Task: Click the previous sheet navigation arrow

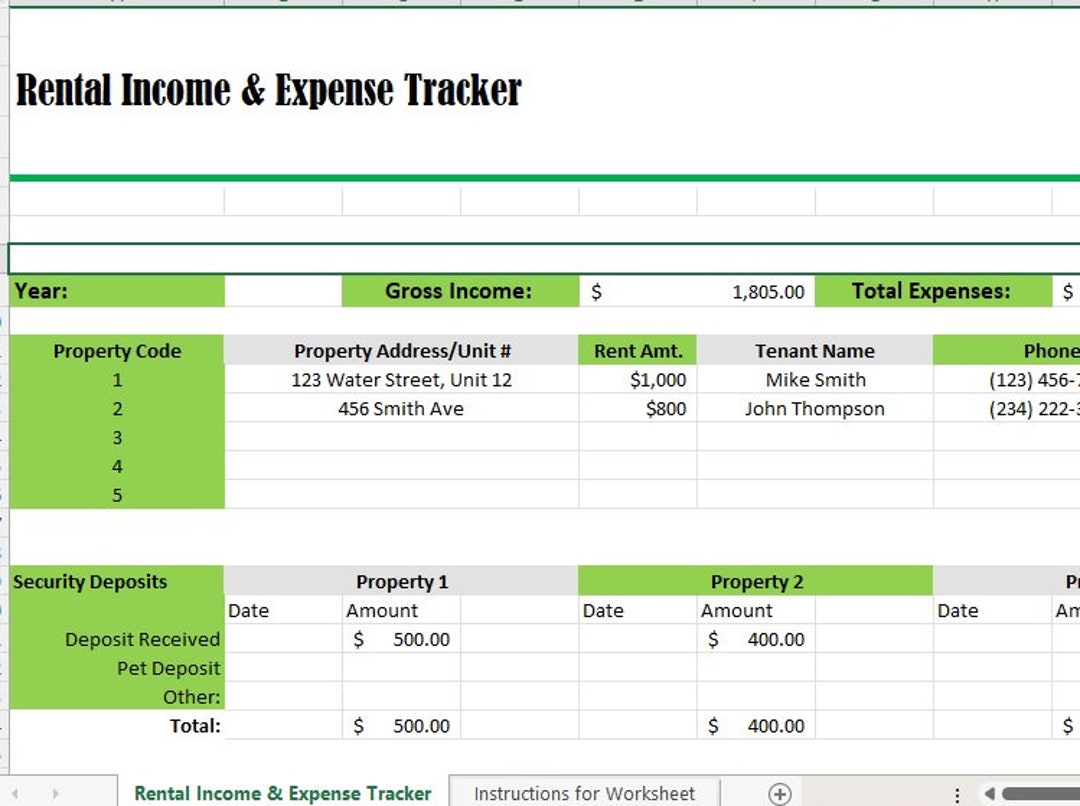Action: [x=17, y=792]
